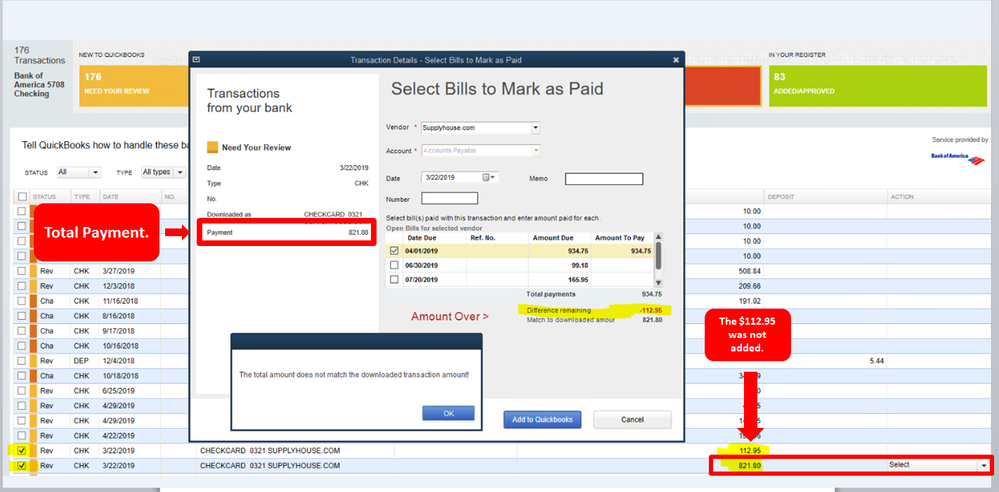Click CHECKCARD 0321 SUPPLYHOUSE.COM in 112.95 row
This screenshot has height=492, width=999.
(x=270, y=451)
